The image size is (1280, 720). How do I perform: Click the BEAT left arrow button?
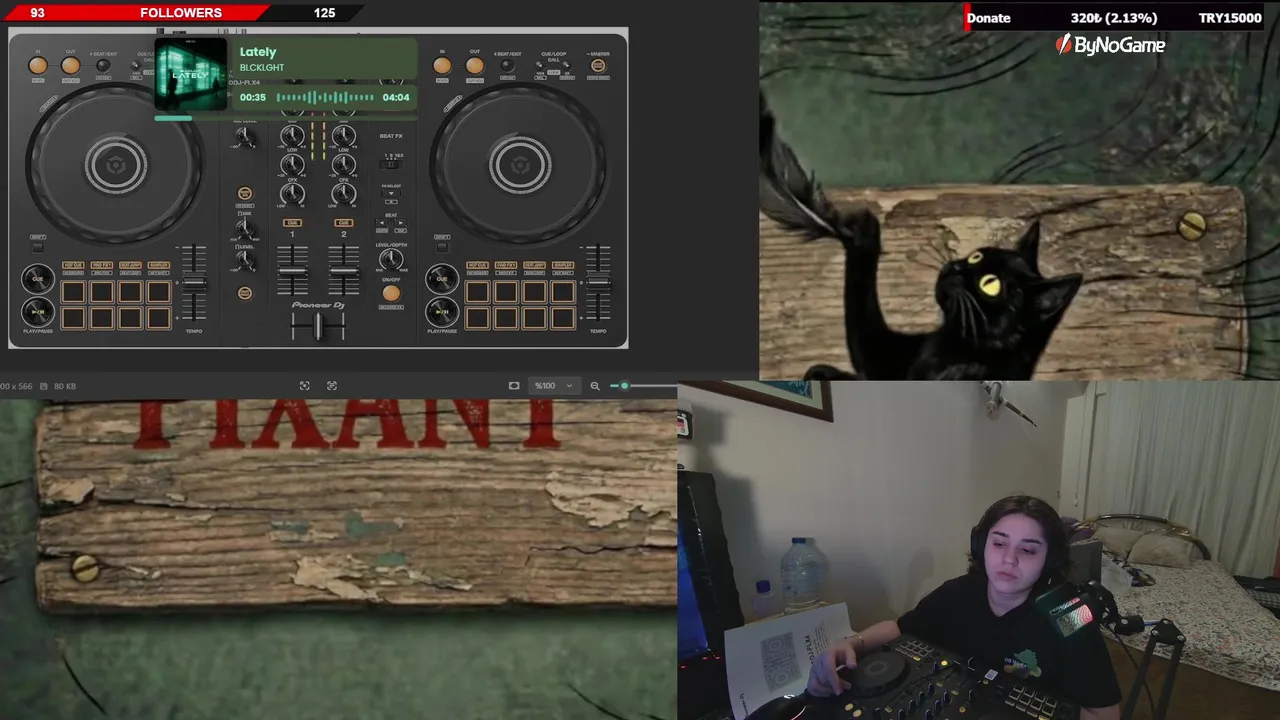tap(384, 224)
